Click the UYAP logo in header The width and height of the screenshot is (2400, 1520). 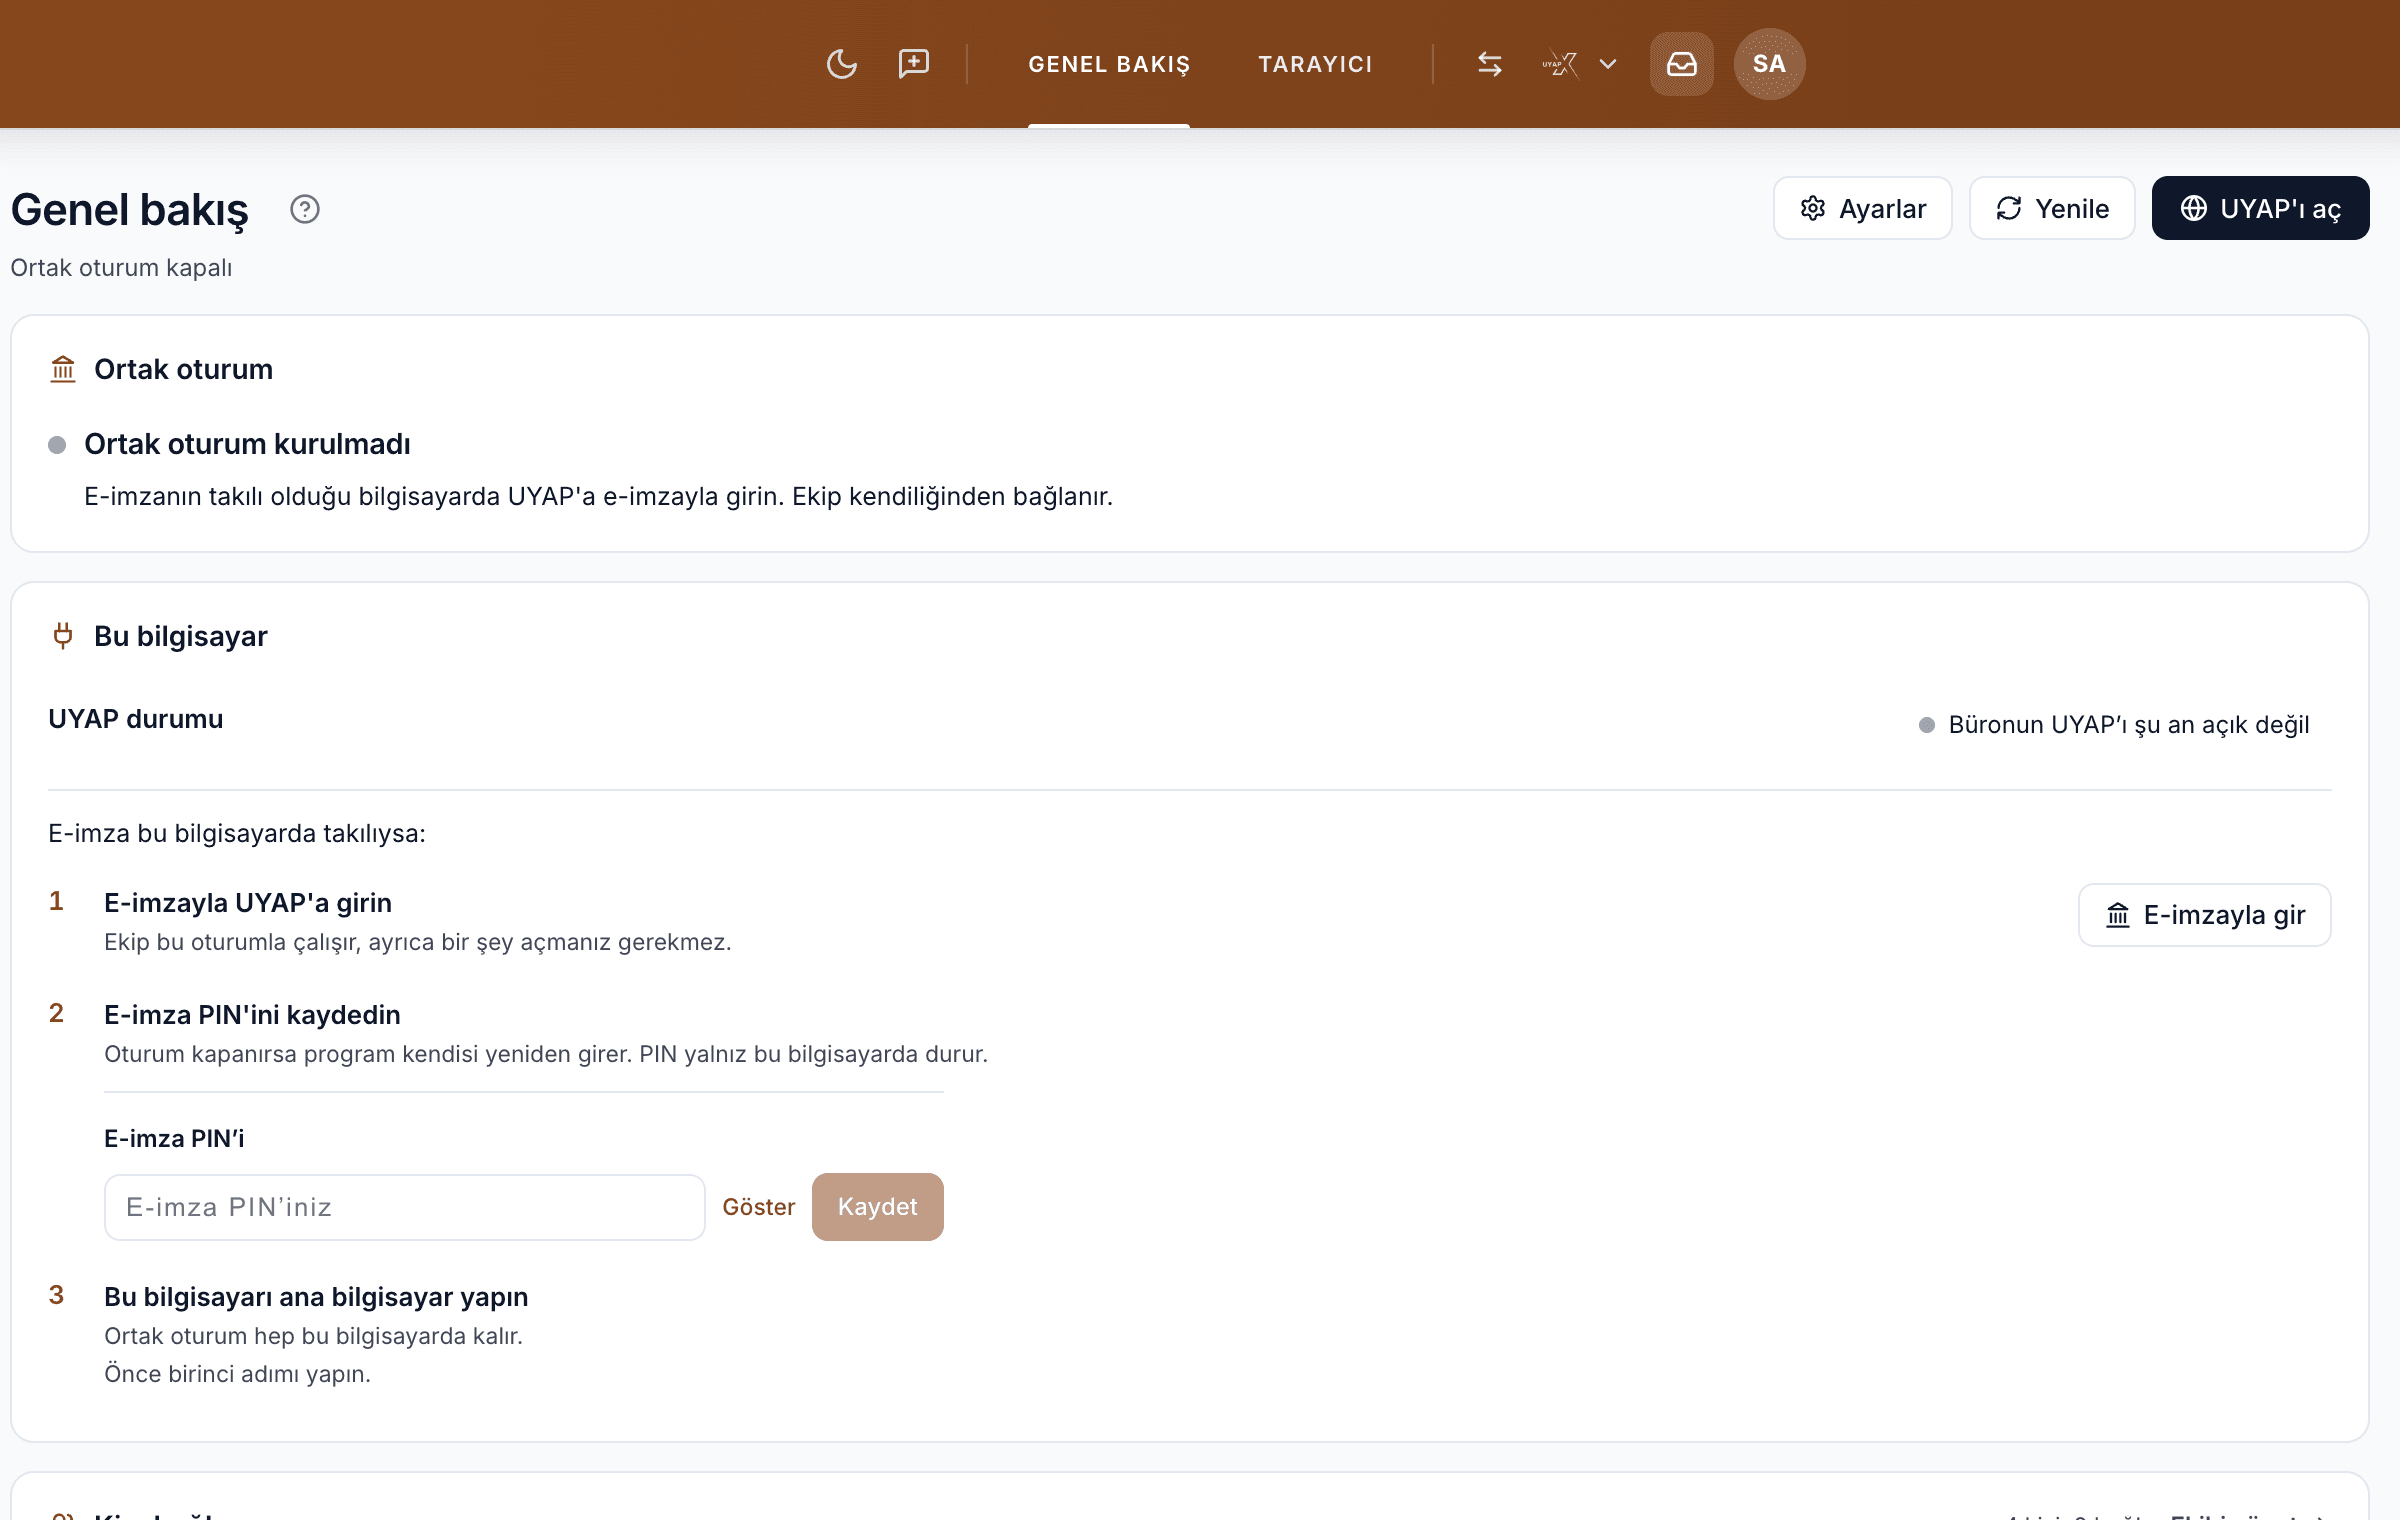point(1560,64)
